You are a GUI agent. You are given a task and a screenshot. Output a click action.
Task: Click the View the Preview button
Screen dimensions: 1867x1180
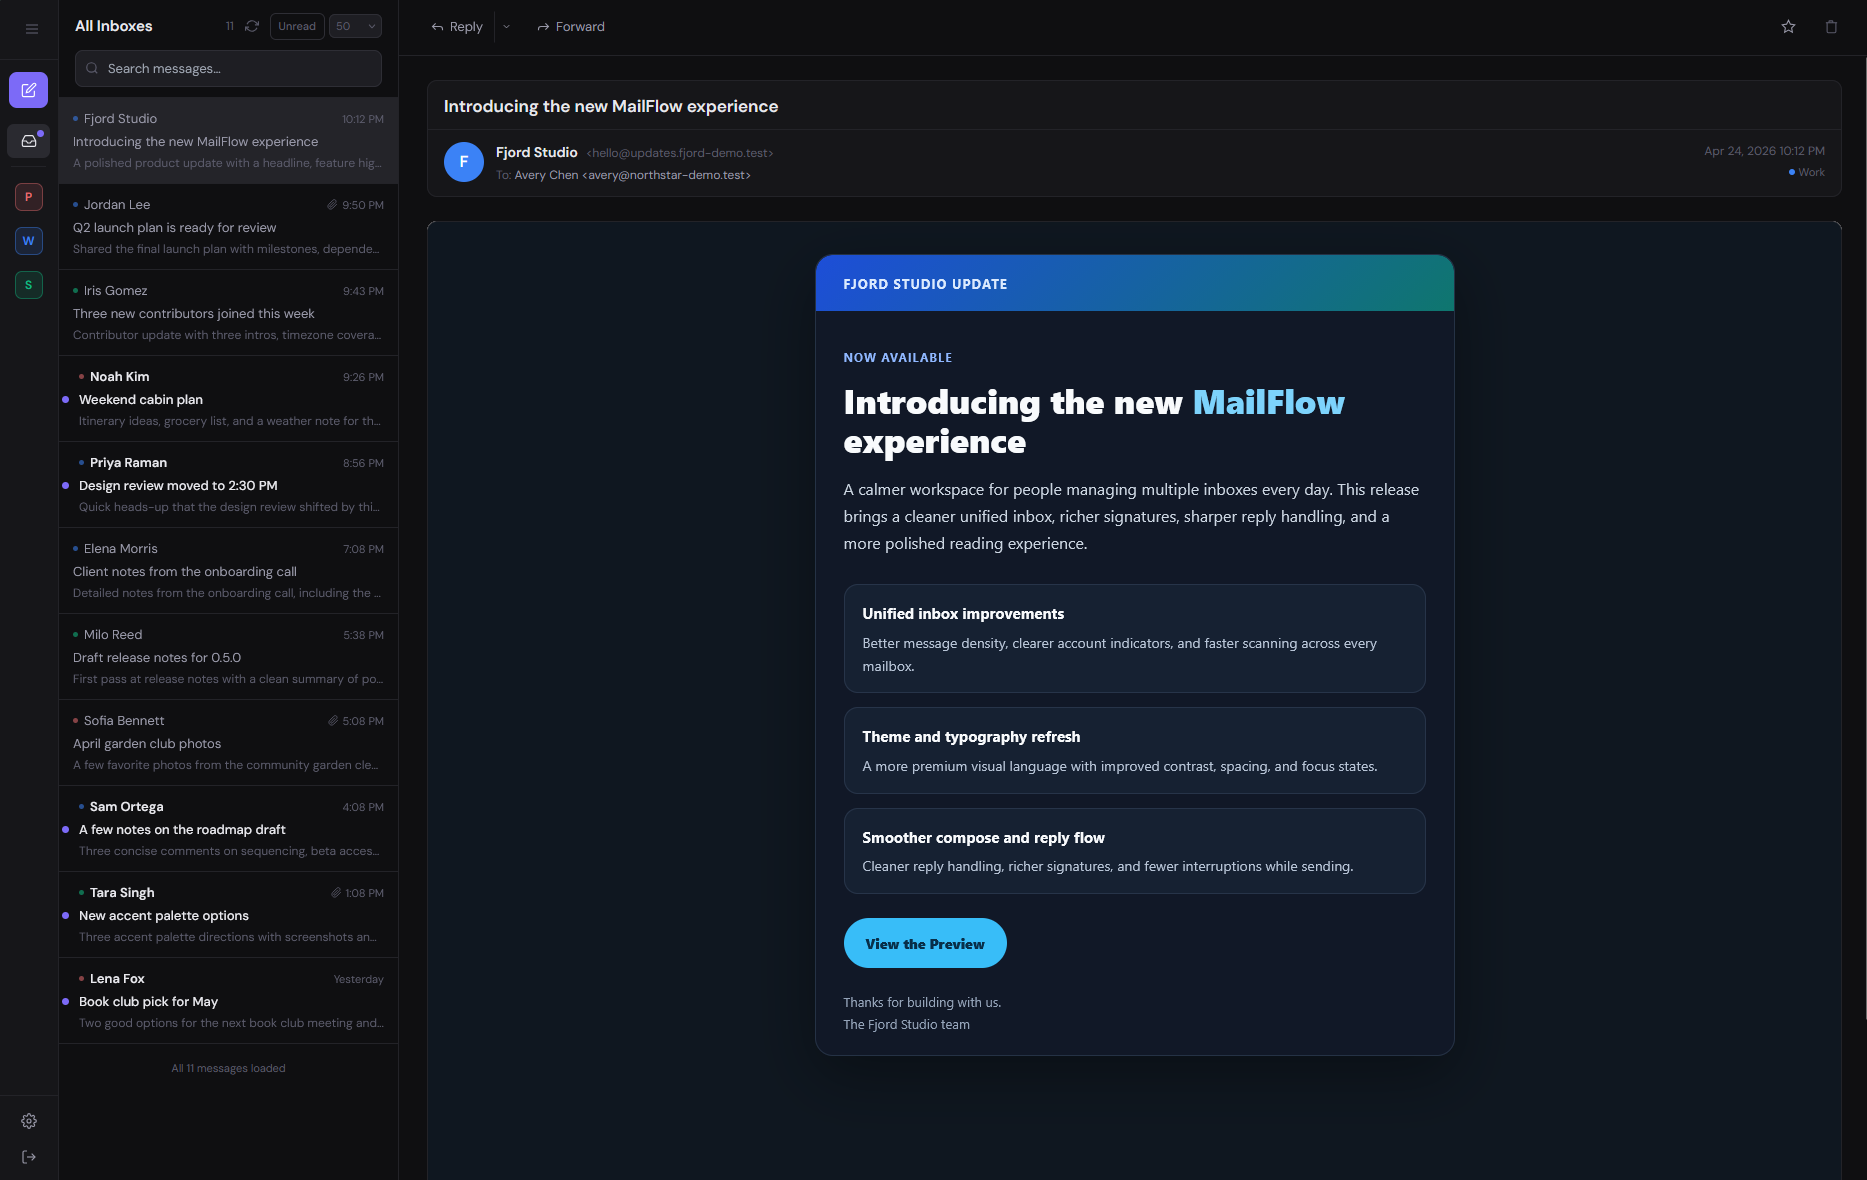pyautogui.click(x=924, y=943)
